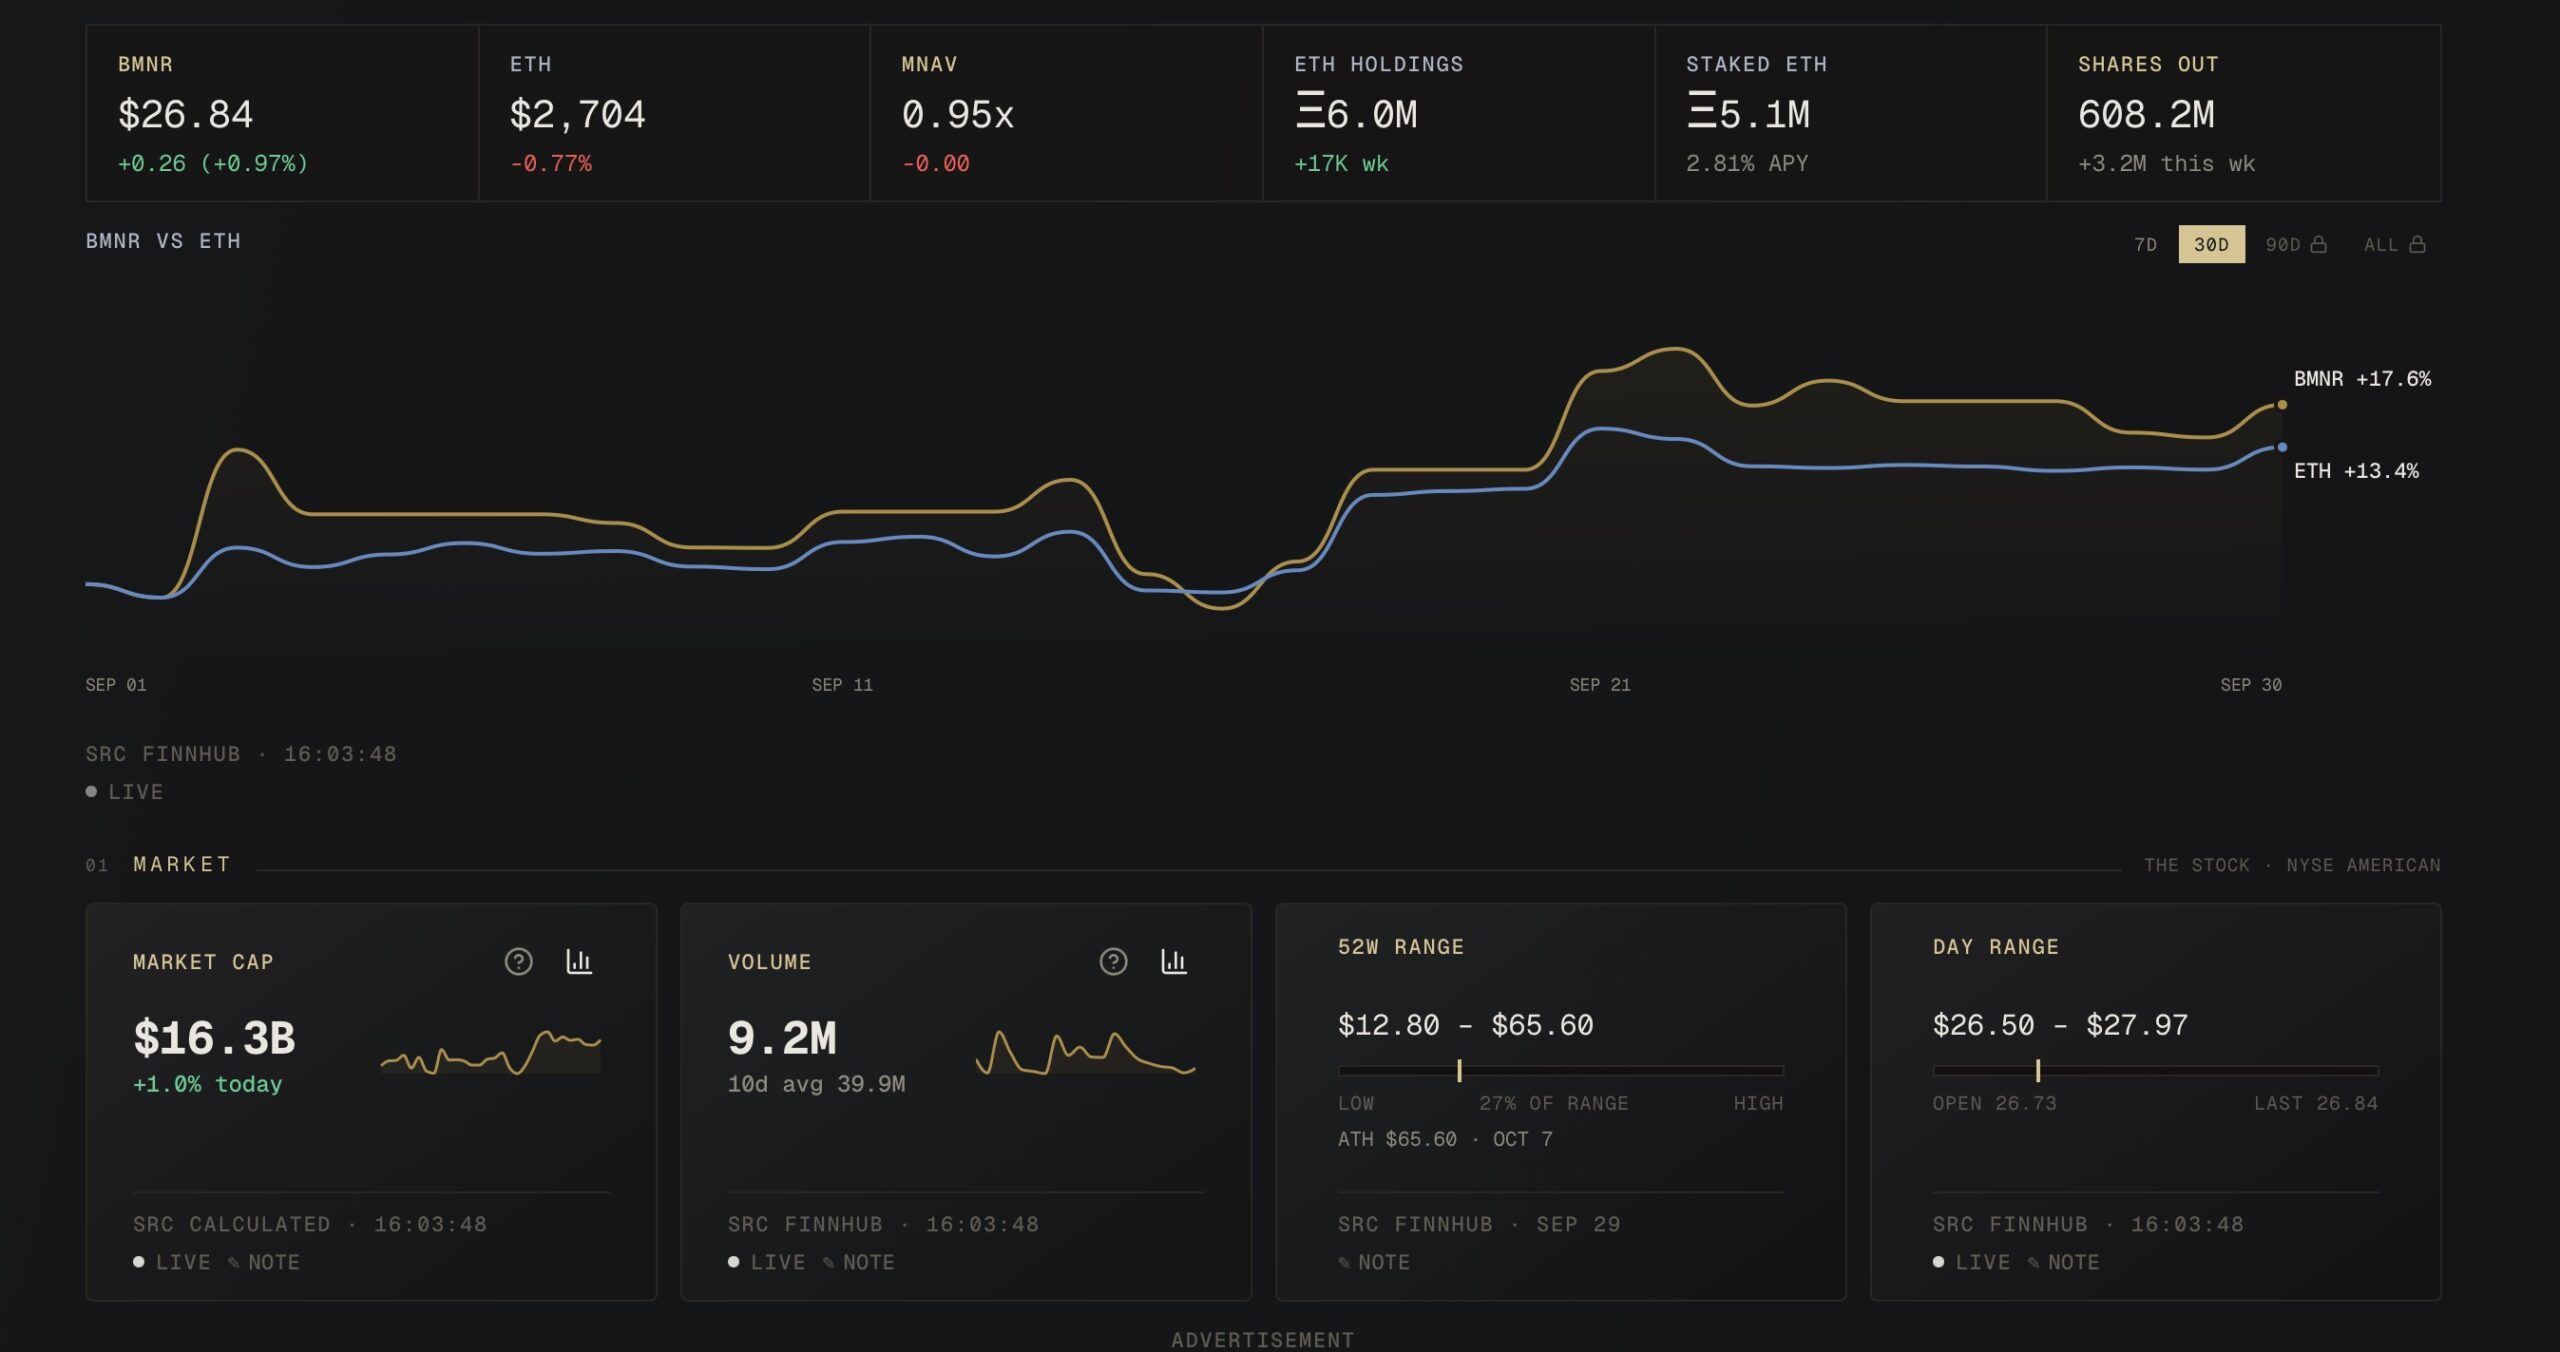Click the BMNR endpoint dot on chart
2560x1352 pixels.
pos(2282,405)
